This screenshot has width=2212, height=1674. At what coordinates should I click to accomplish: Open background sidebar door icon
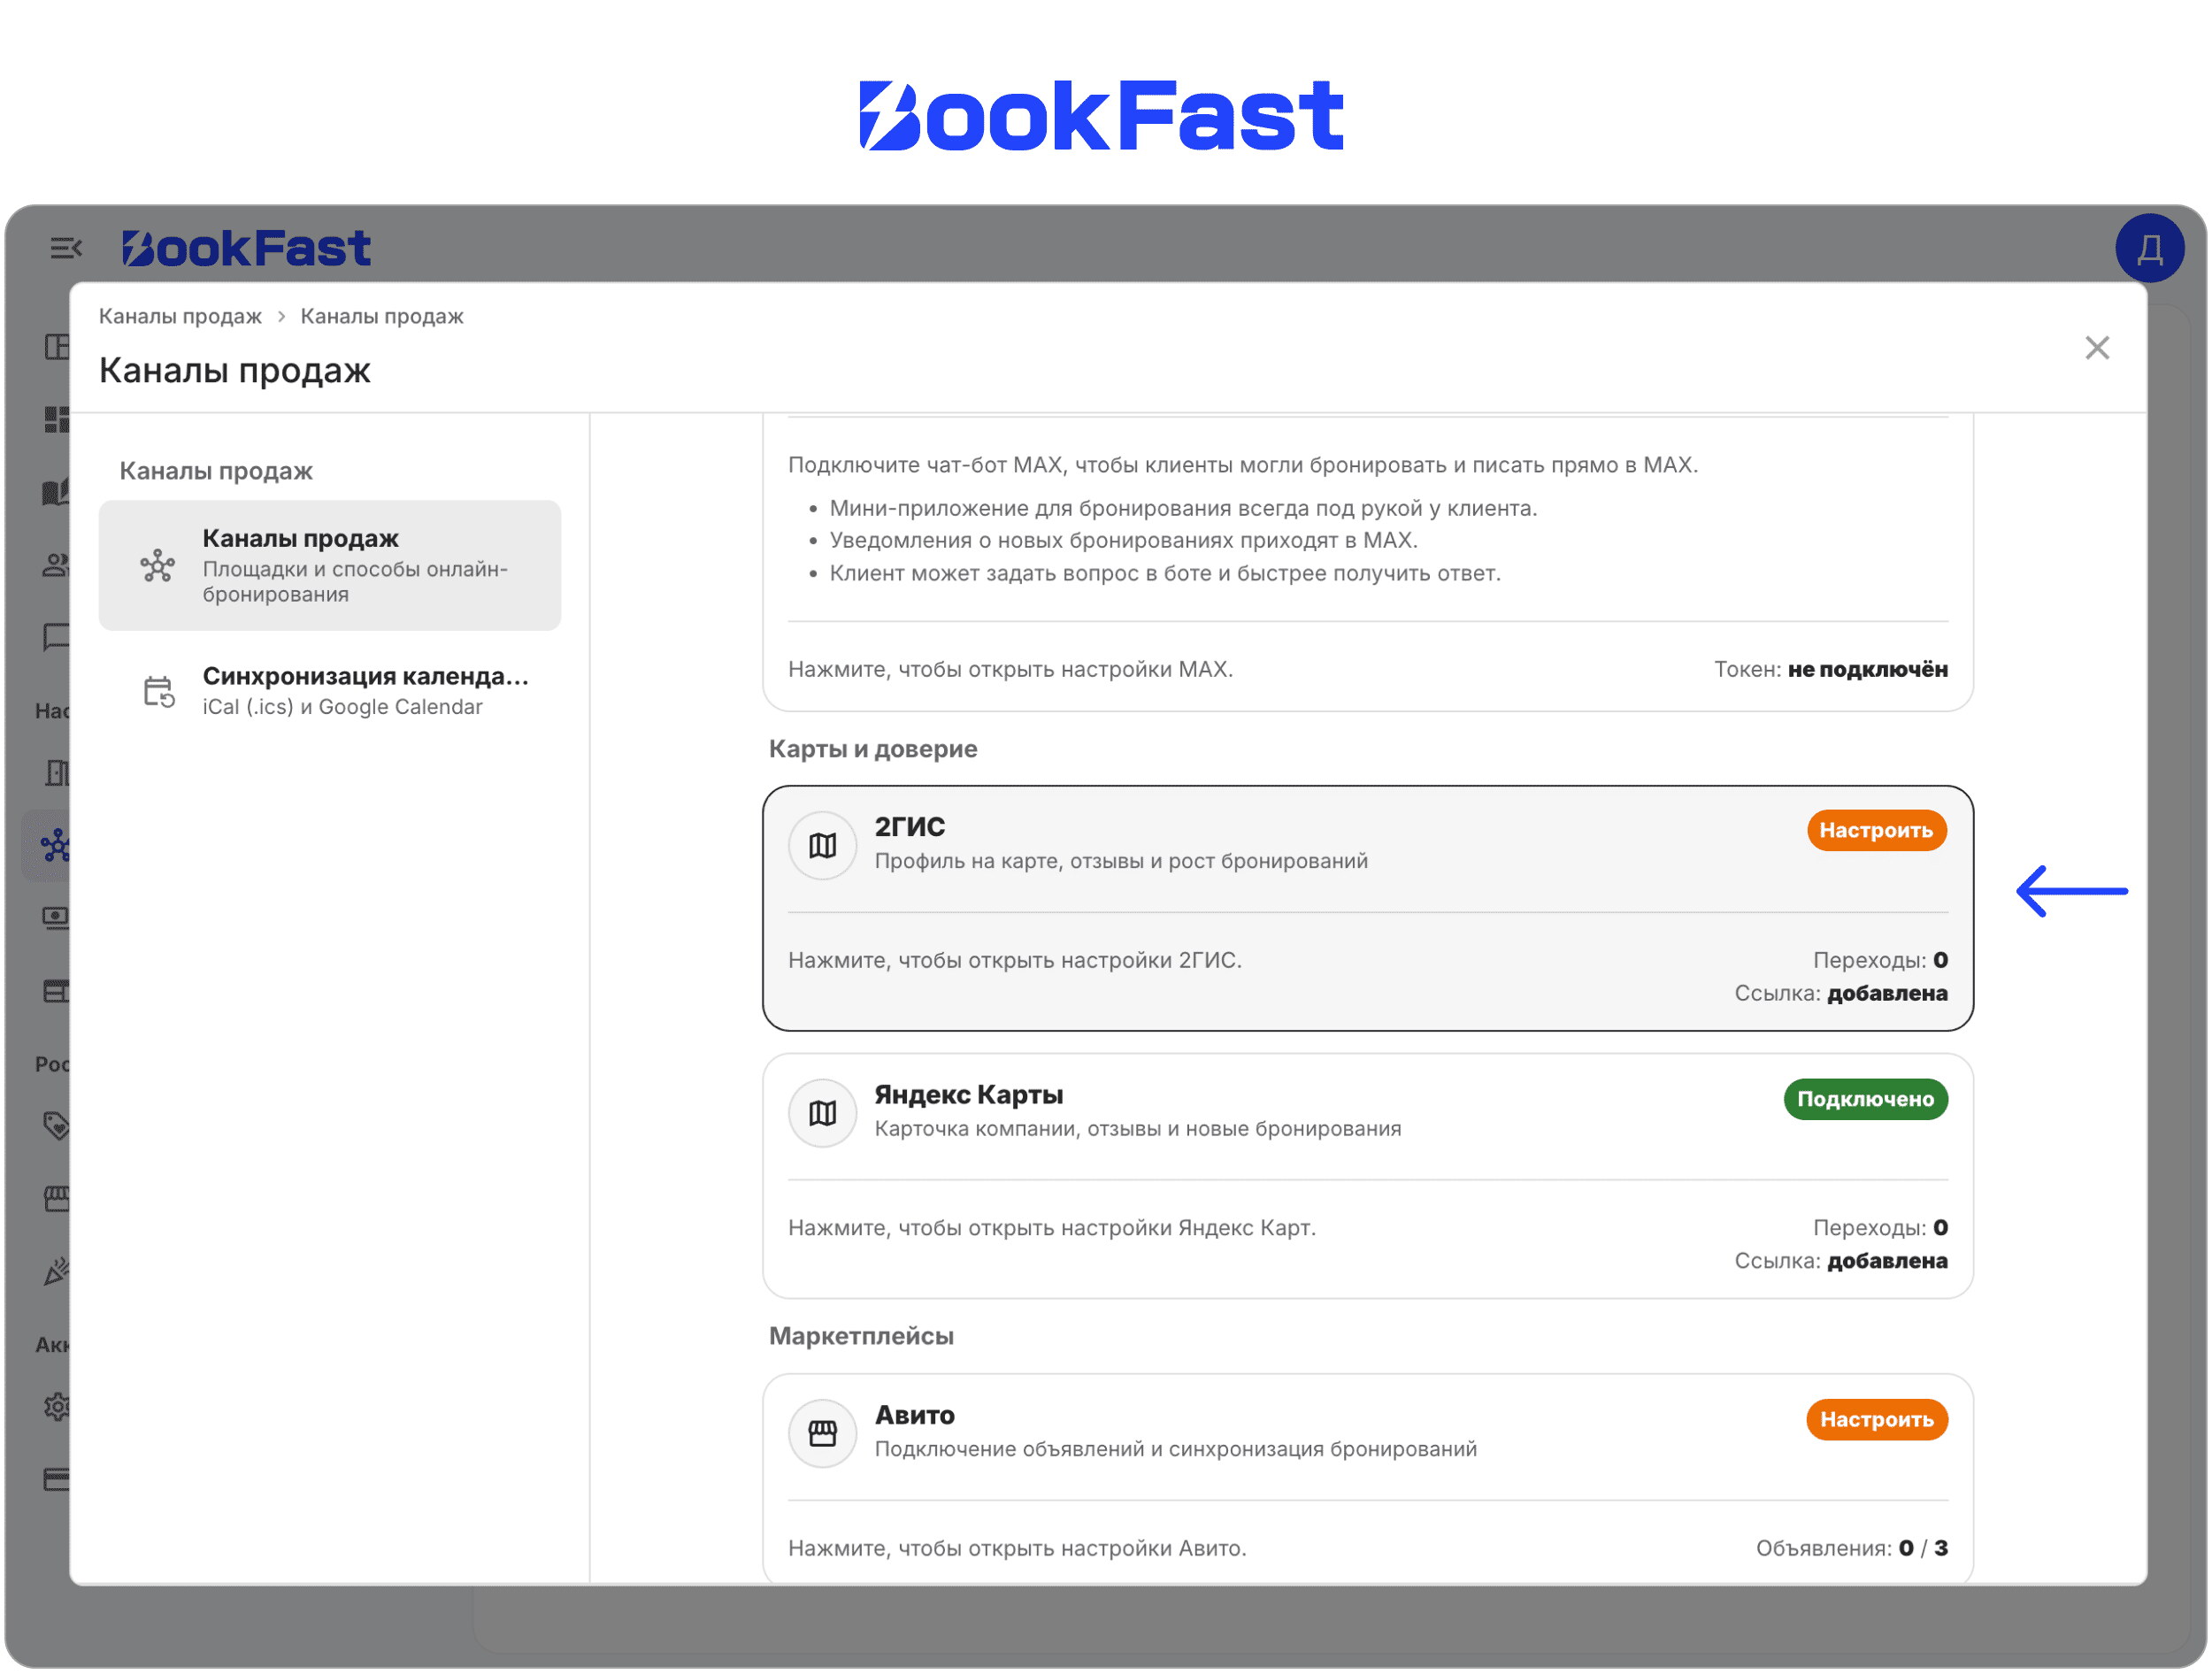click(x=57, y=773)
